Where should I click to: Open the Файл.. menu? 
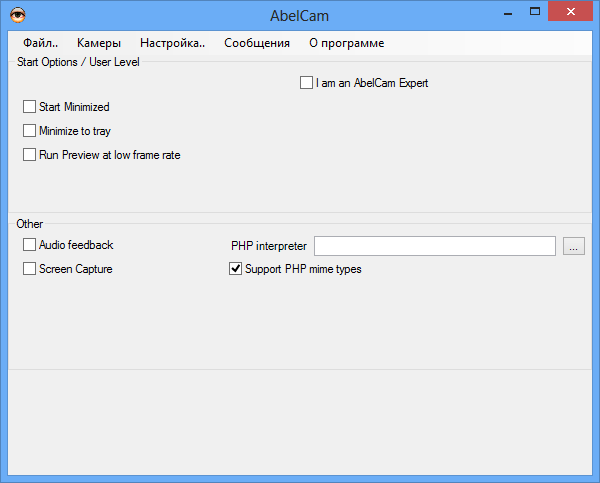tap(41, 43)
